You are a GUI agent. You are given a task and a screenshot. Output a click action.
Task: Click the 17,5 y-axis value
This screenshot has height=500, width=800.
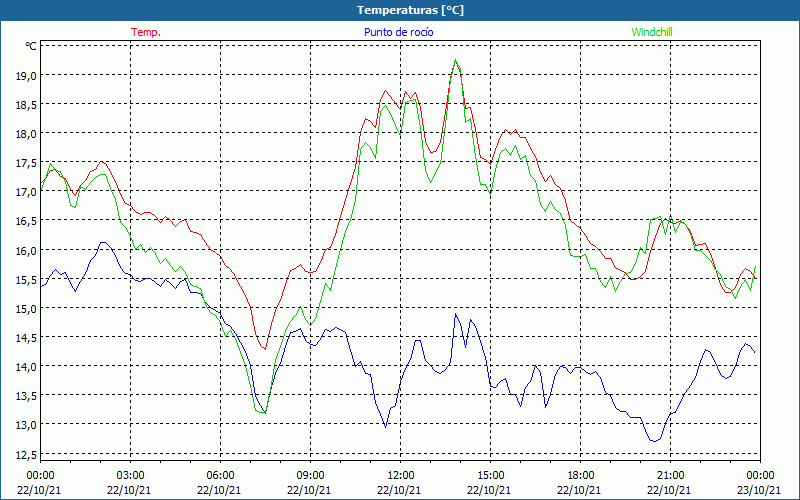tap(27, 163)
